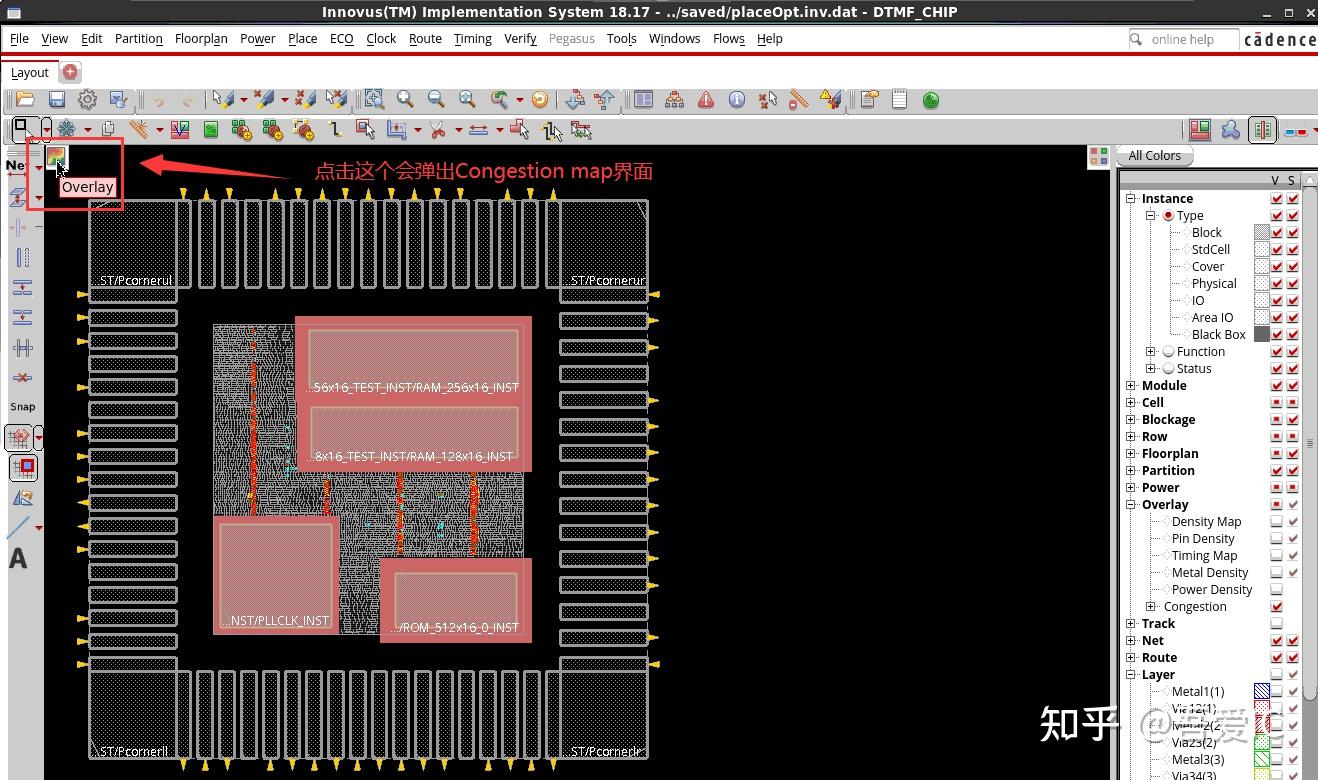1318x780 pixels.
Task: Expand the Module tree node
Action: click(1131, 386)
